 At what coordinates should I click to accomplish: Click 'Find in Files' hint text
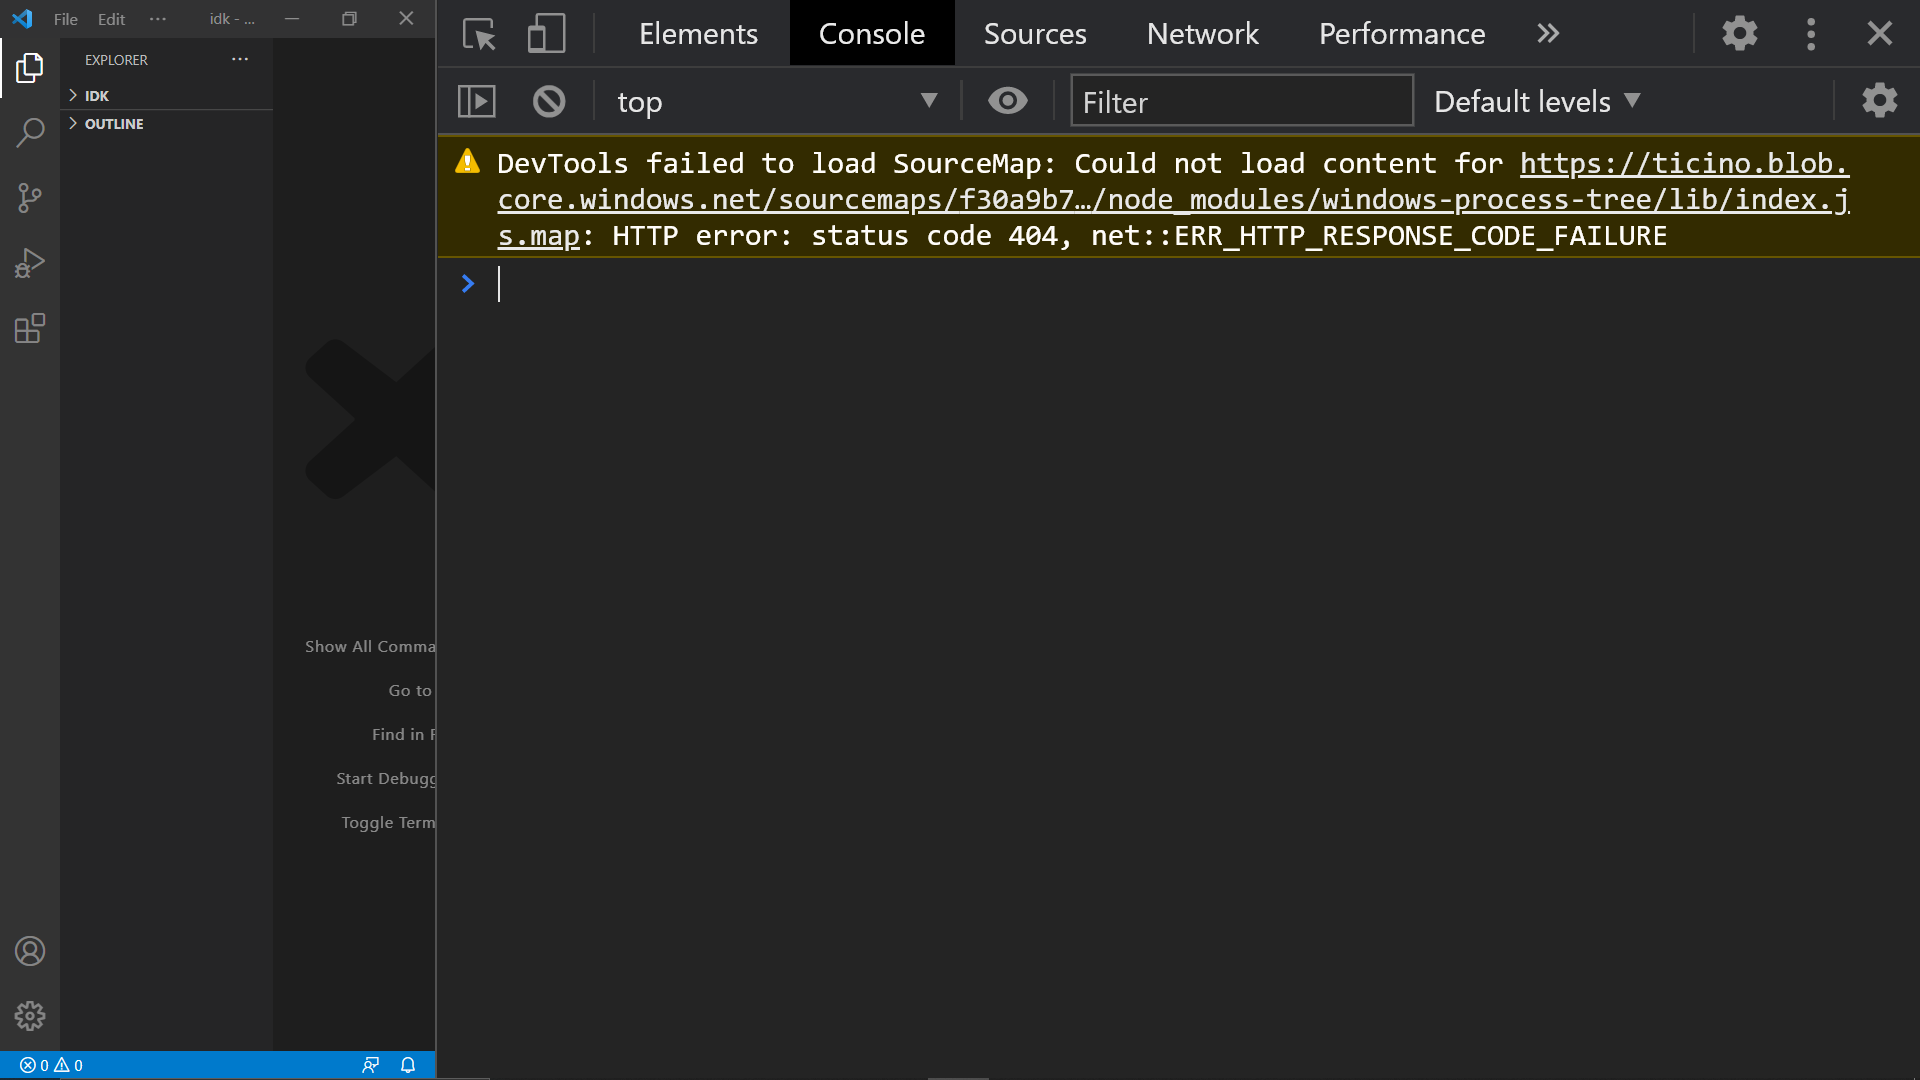click(x=404, y=735)
